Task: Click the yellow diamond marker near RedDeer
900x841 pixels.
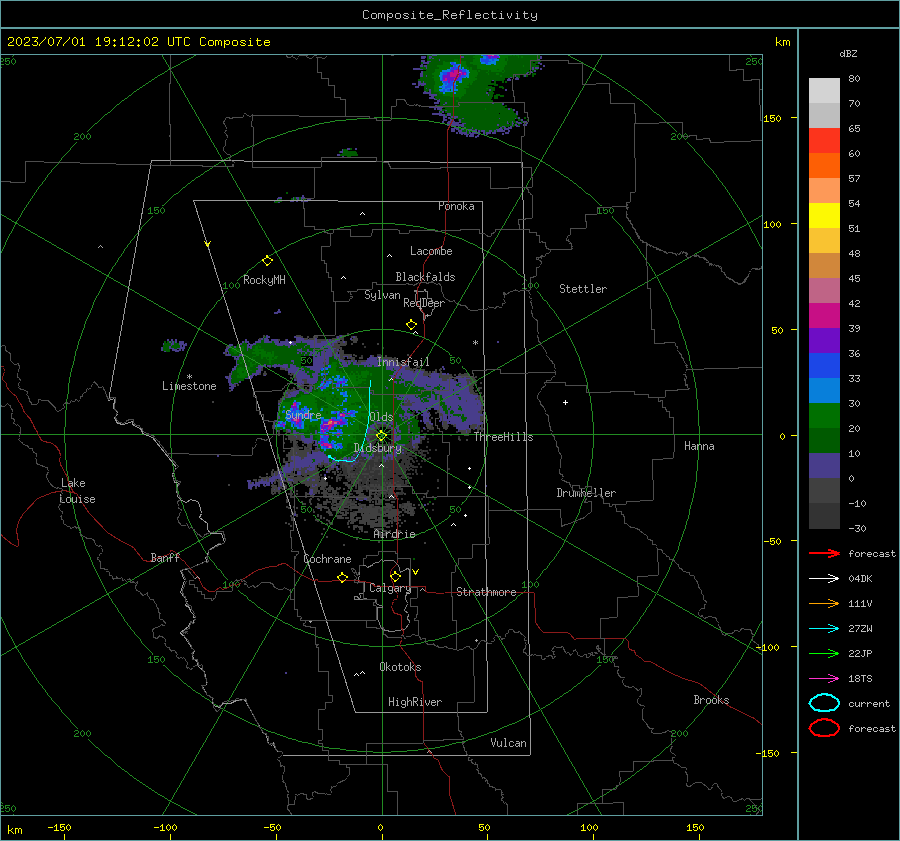Action: (x=411, y=325)
